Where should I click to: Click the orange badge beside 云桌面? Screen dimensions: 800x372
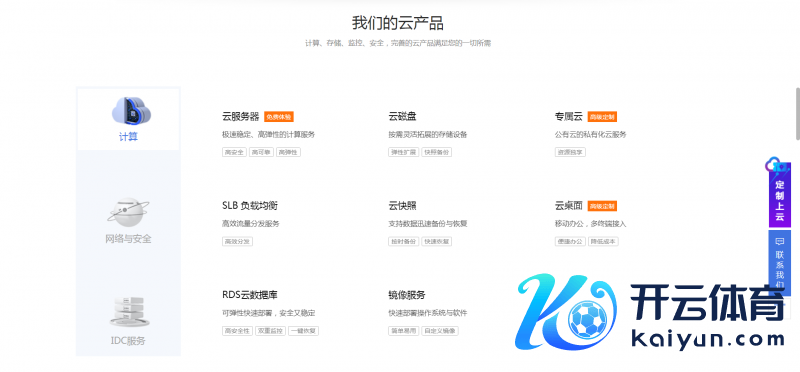[602, 206]
